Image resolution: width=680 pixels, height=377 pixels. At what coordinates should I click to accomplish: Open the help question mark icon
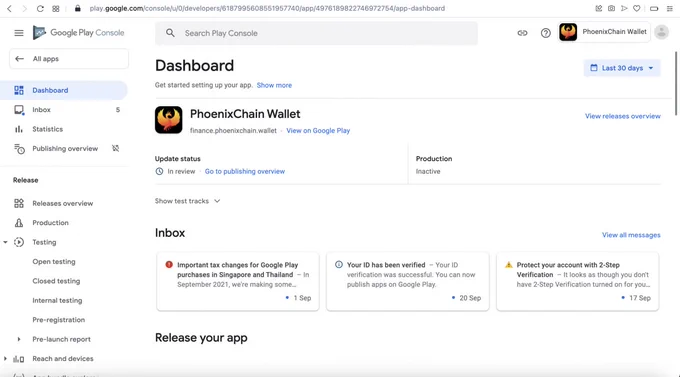(x=546, y=33)
